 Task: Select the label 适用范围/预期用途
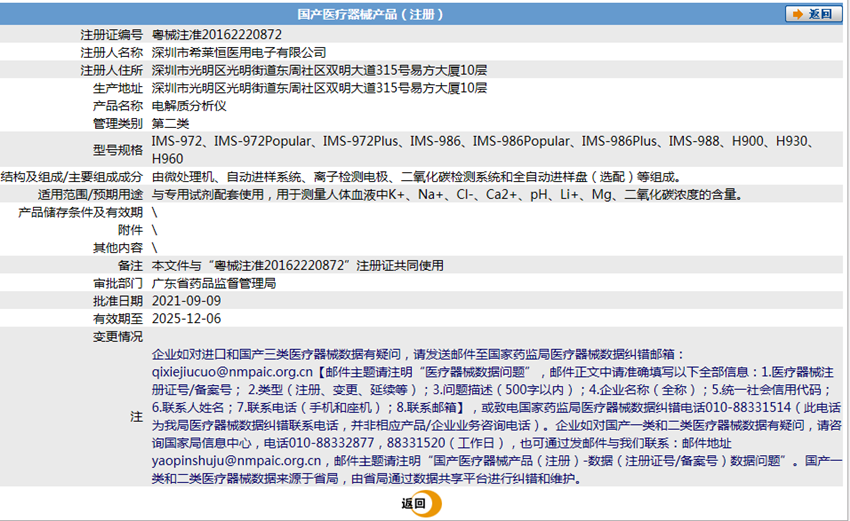click(x=90, y=195)
